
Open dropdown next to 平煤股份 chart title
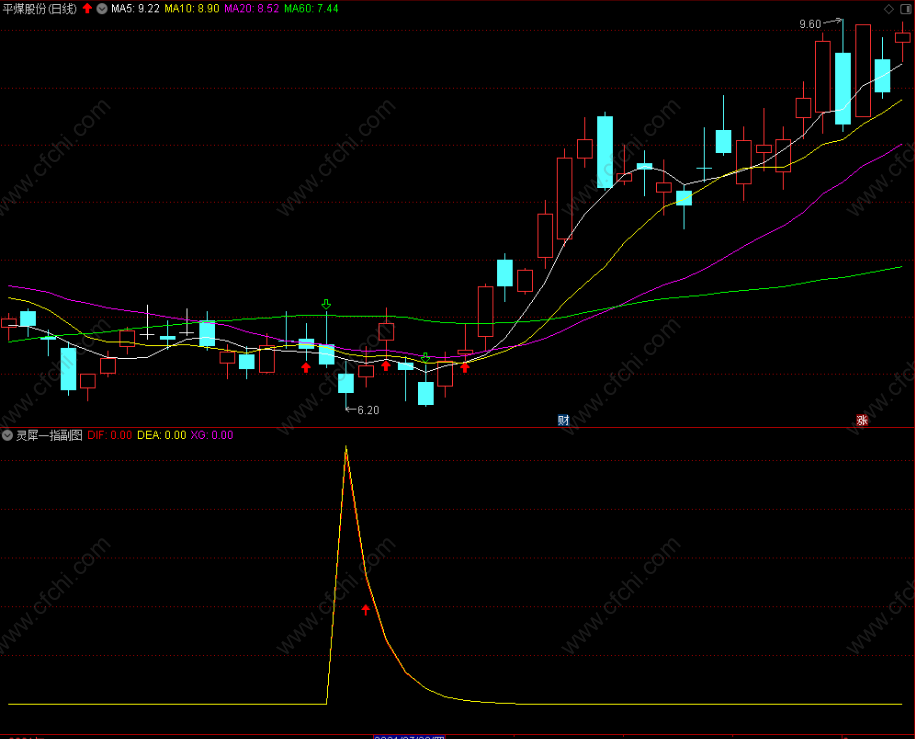(x=102, y=8)
